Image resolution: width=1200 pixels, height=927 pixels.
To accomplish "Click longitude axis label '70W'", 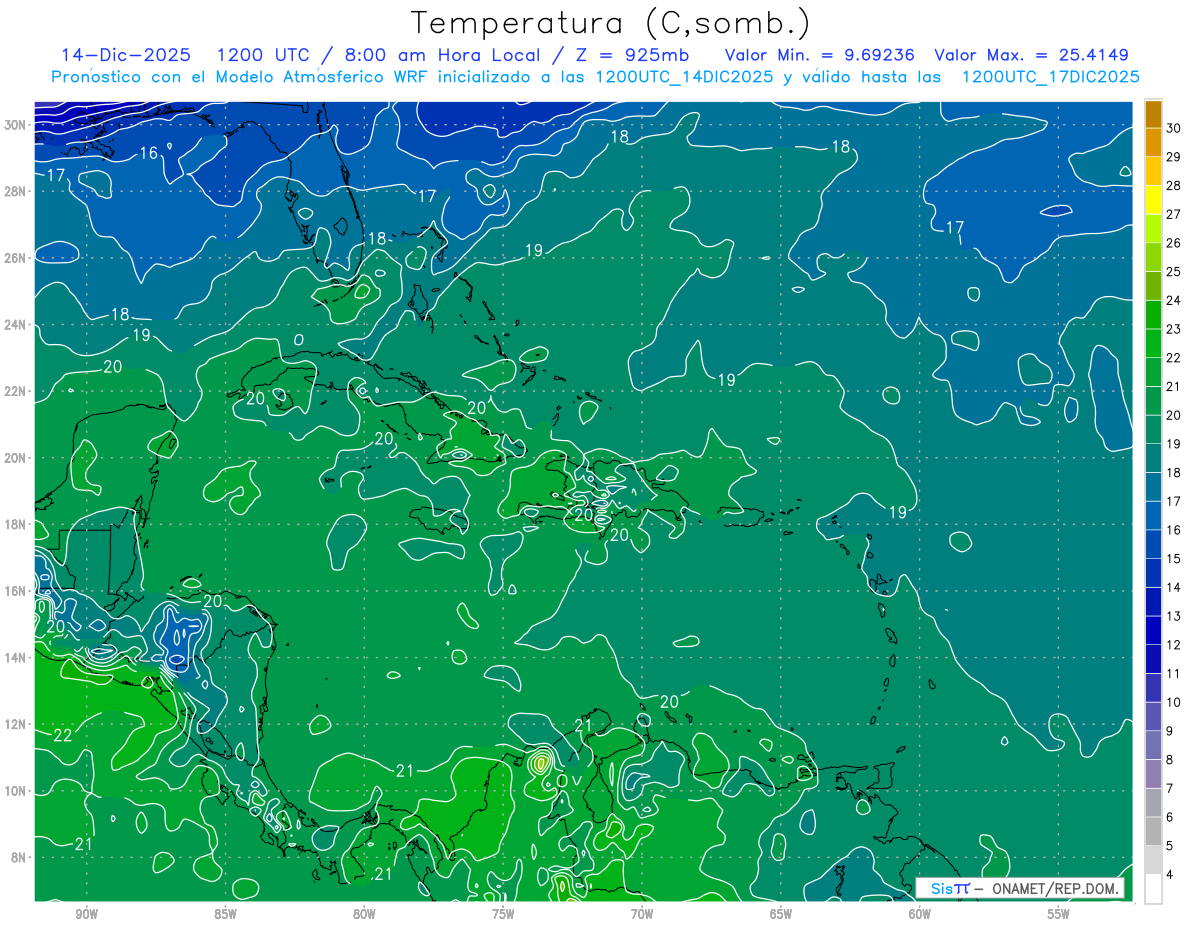I will 642,915.
